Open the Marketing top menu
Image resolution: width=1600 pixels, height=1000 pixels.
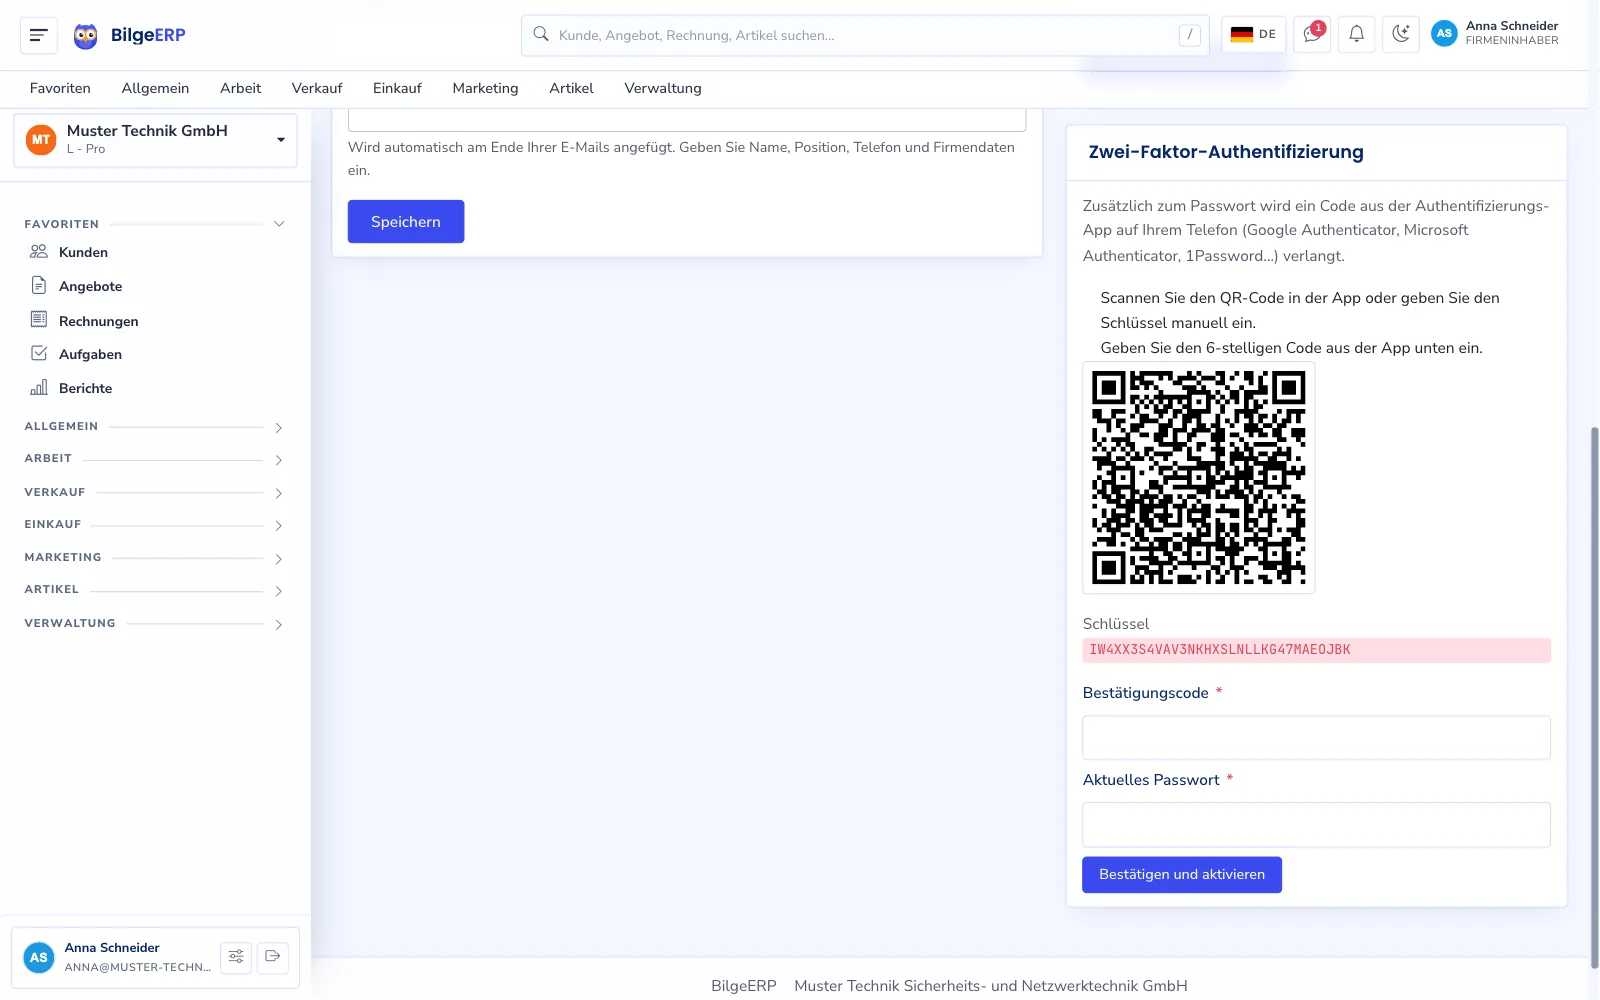pyautogui.click(x=485, y=88)
